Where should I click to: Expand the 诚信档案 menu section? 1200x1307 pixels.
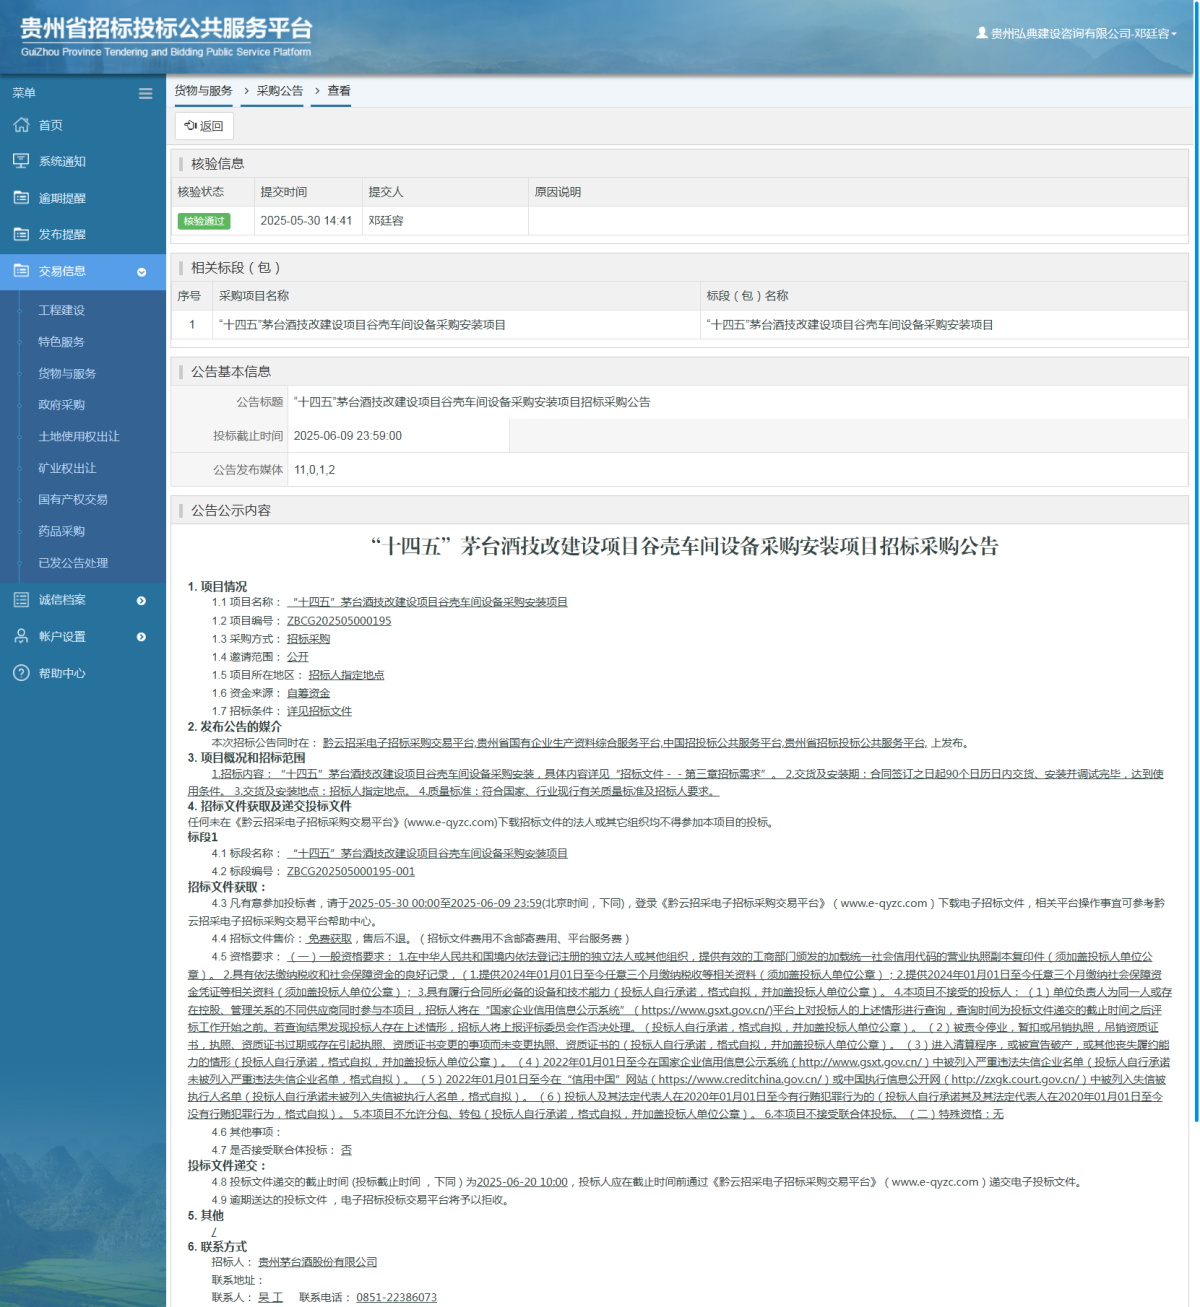139,599
